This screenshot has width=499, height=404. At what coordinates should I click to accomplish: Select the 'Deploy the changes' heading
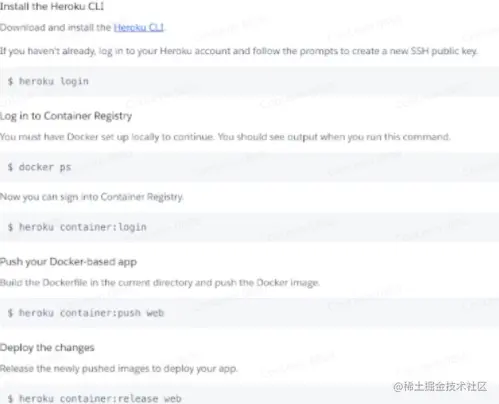pos(47,348)
